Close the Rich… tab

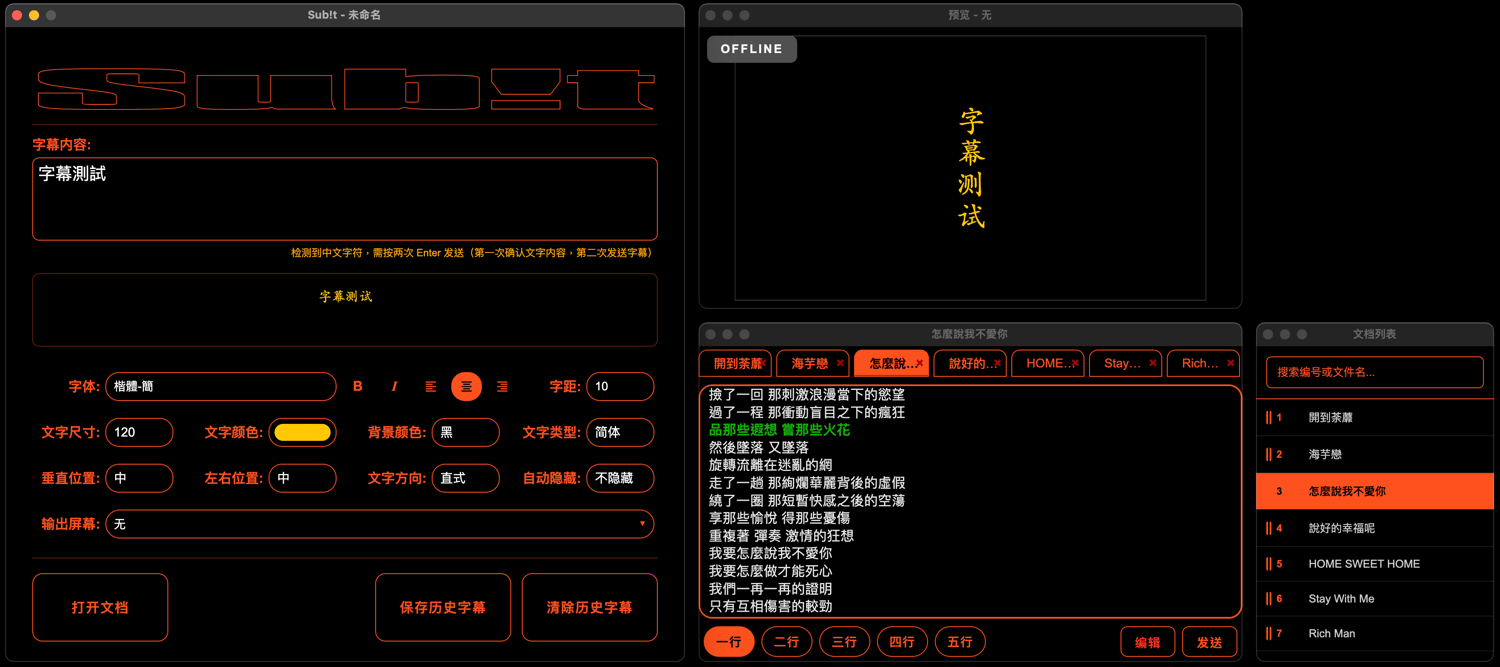(1231, 364)
